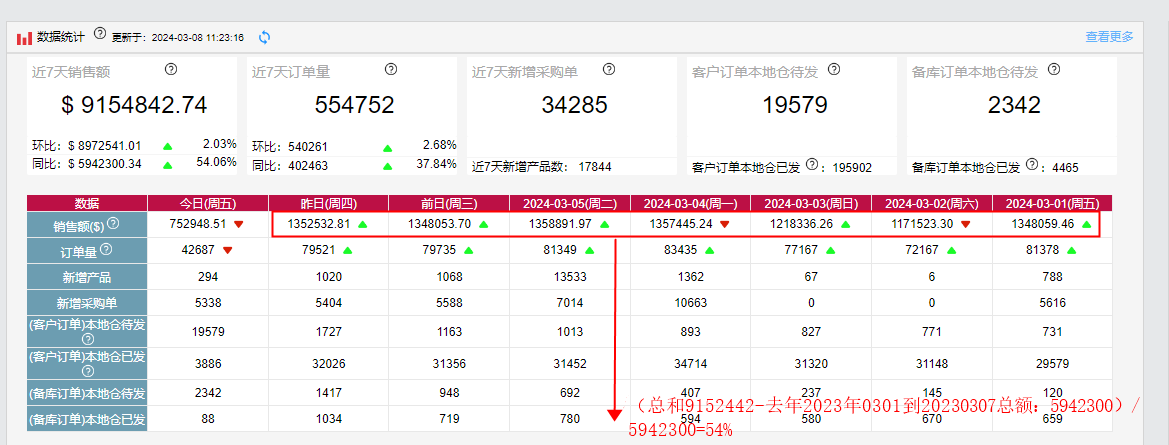Click help icon in 订单量 row header
This screenshot has height=445, width=1169.
[x=106, y=249]
